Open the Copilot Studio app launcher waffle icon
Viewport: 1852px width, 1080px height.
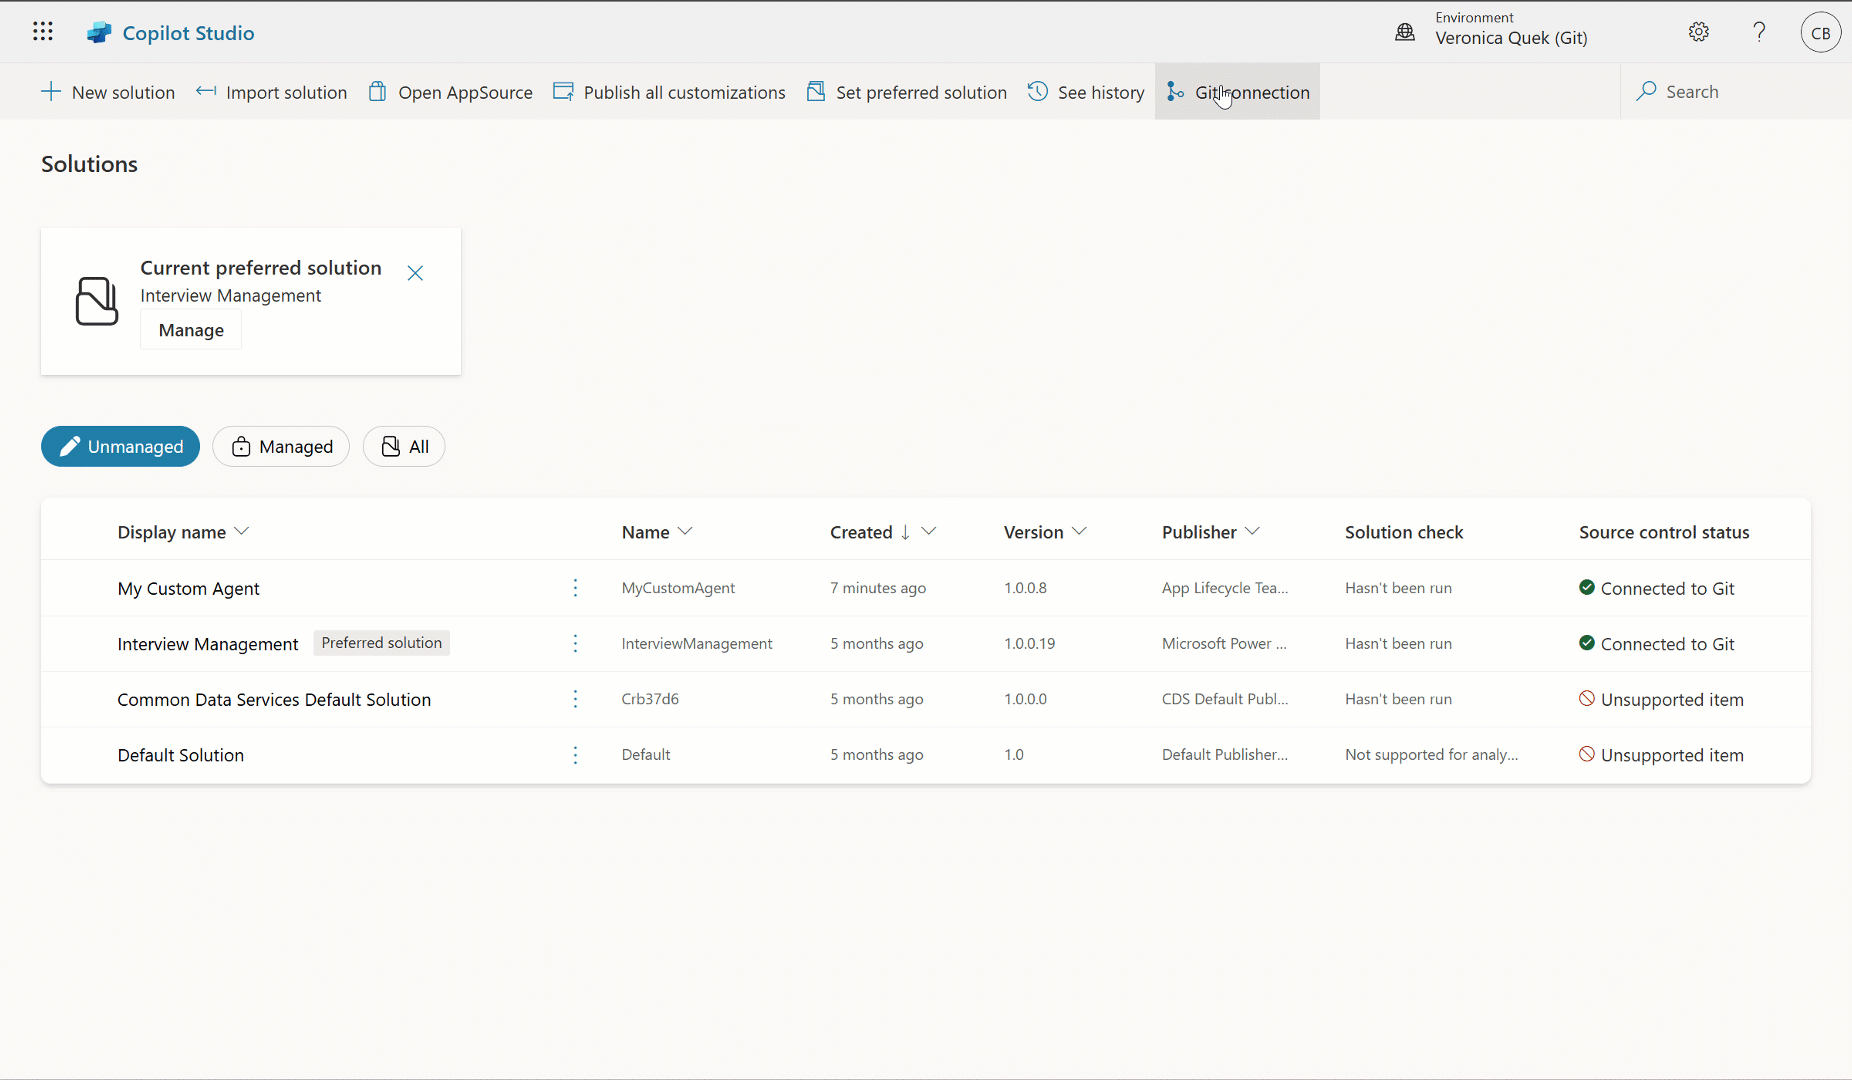point(42,31)
